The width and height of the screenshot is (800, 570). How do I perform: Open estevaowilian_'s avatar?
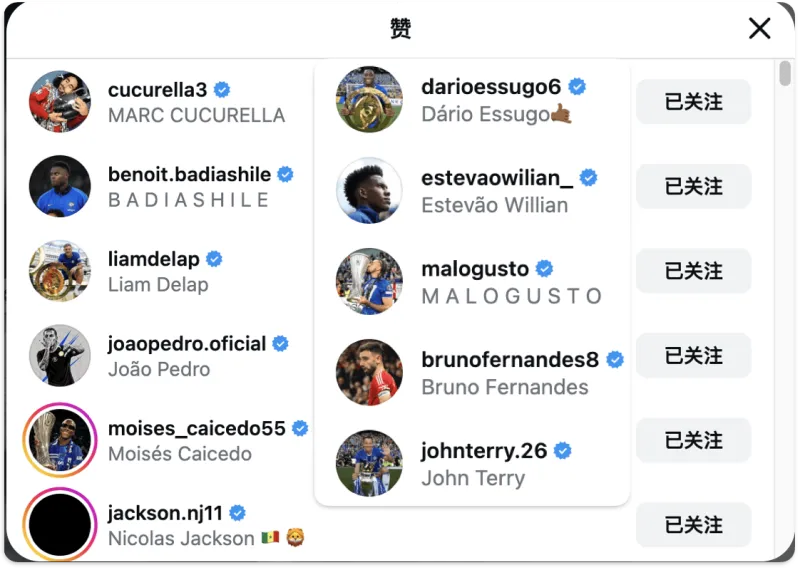(x=369, y=190)
